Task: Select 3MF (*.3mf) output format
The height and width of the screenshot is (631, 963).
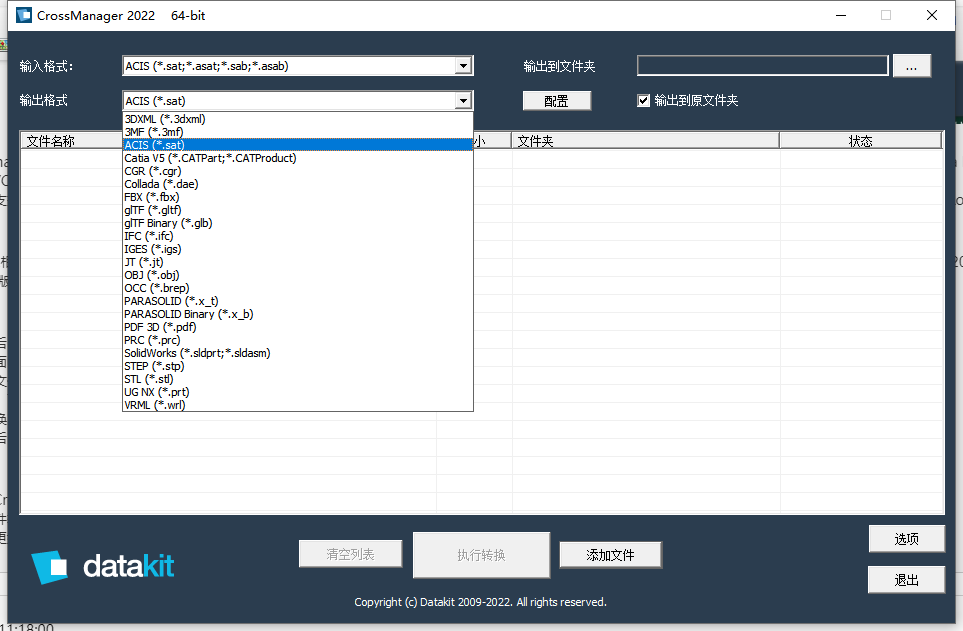Action: point(298,132)
